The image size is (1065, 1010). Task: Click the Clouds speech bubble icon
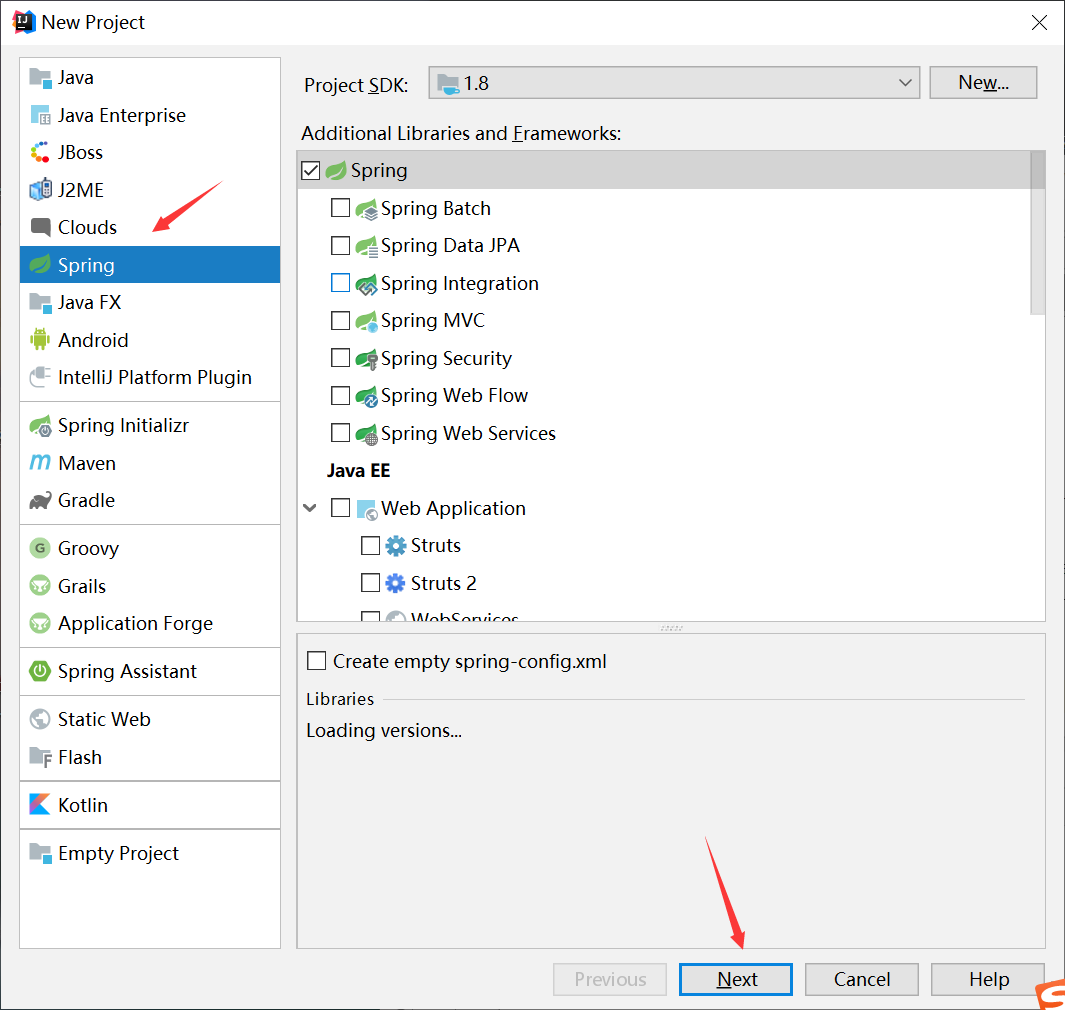[x=41, y=228]
